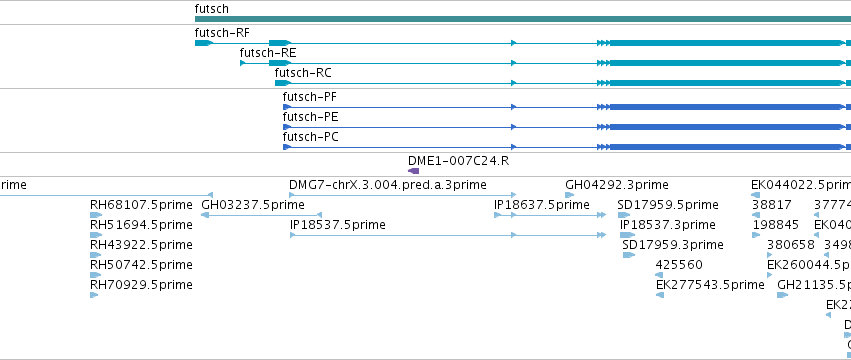Click feature label 38817

pyautogui.click(x=772, y=205)
